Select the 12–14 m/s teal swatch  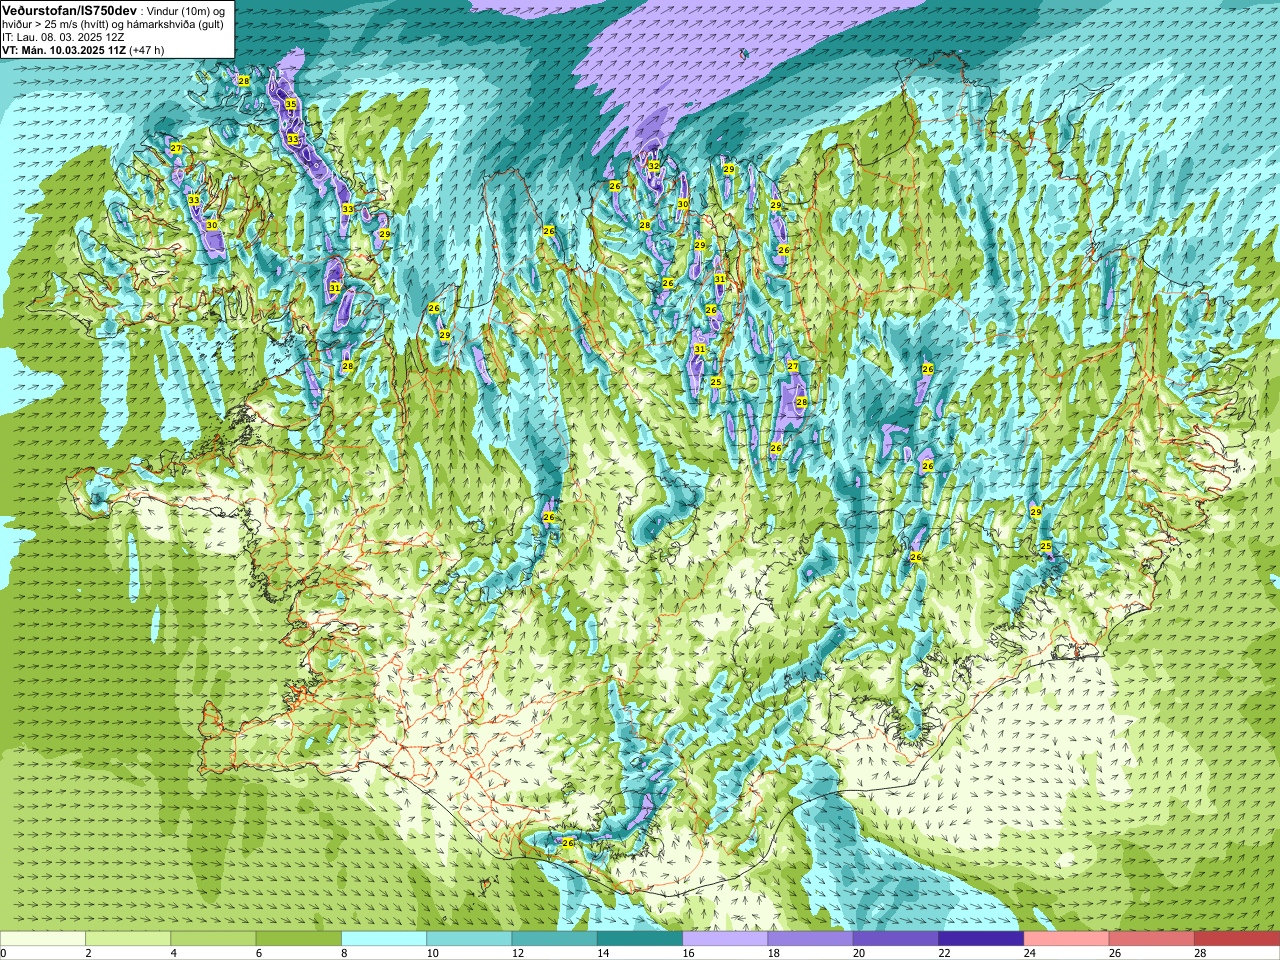(x=555, y=939)
